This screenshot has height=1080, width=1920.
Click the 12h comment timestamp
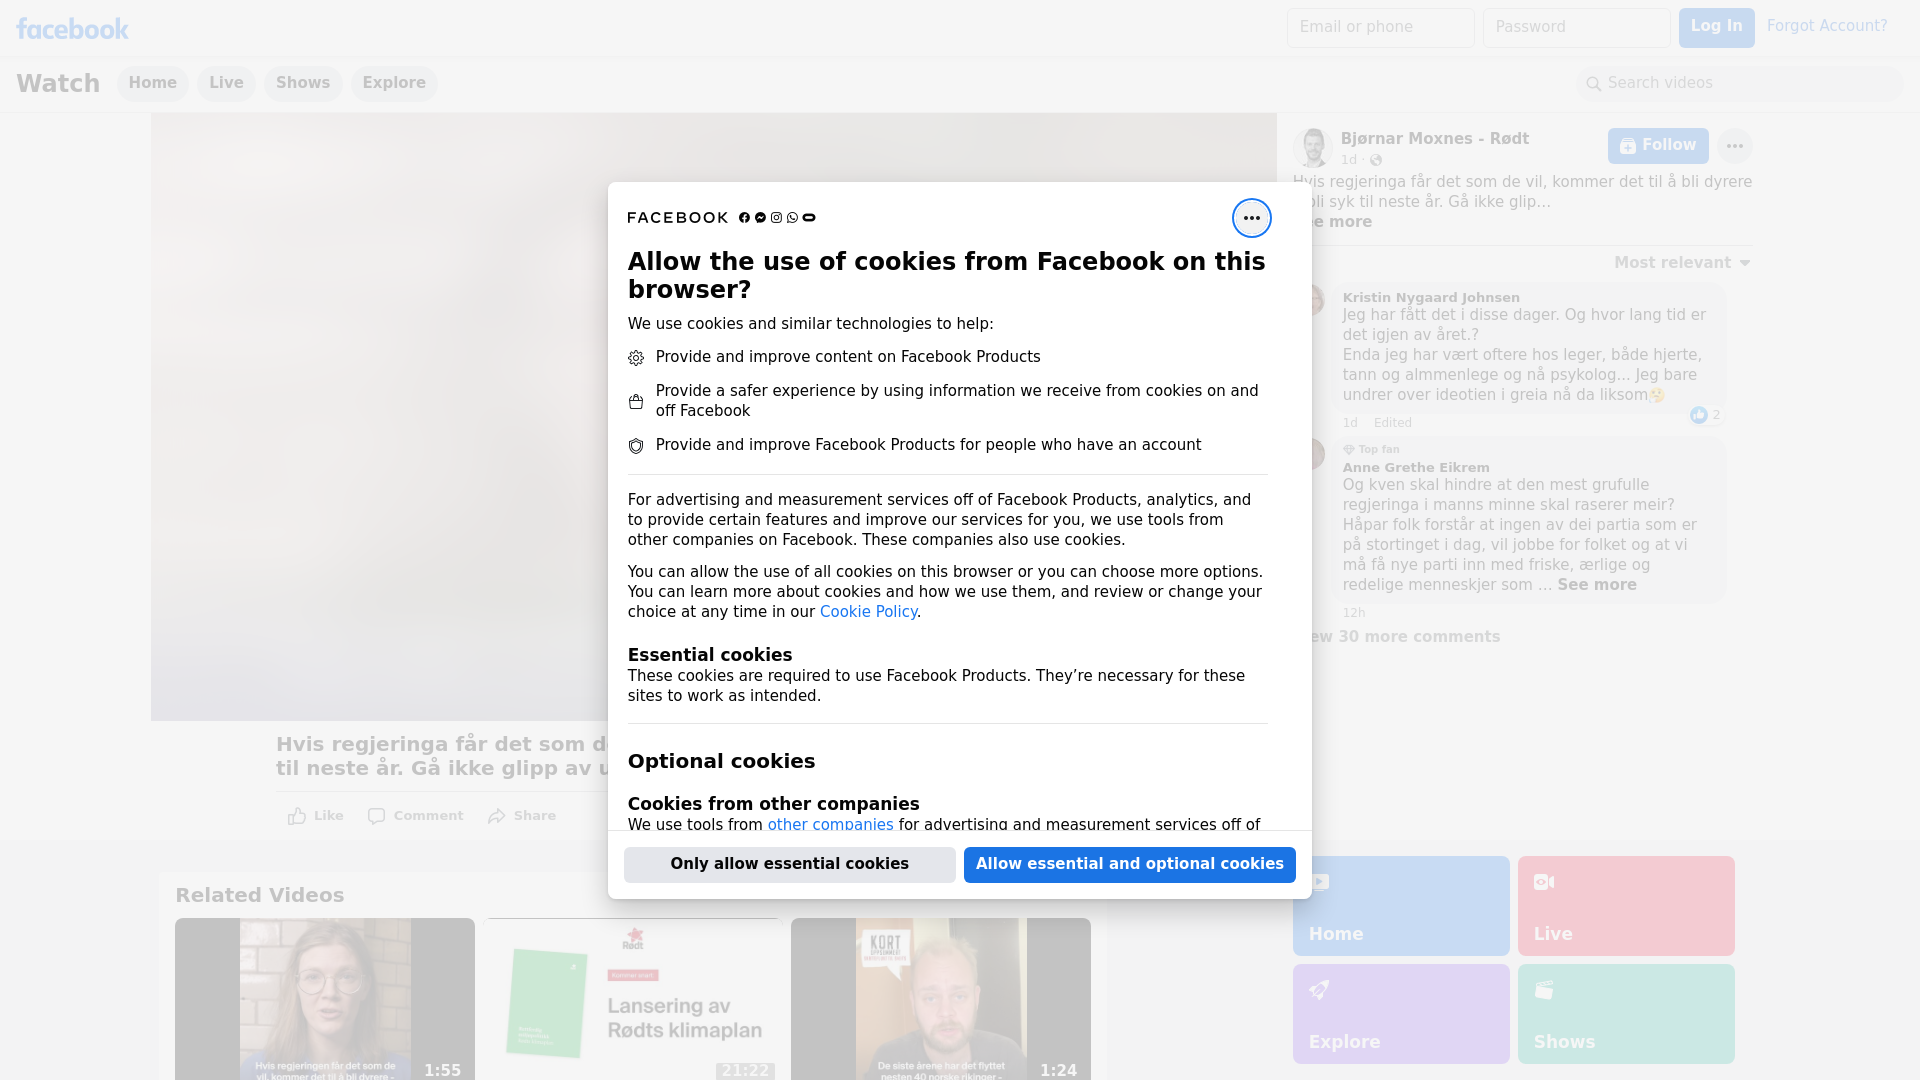coord(1354,613)
